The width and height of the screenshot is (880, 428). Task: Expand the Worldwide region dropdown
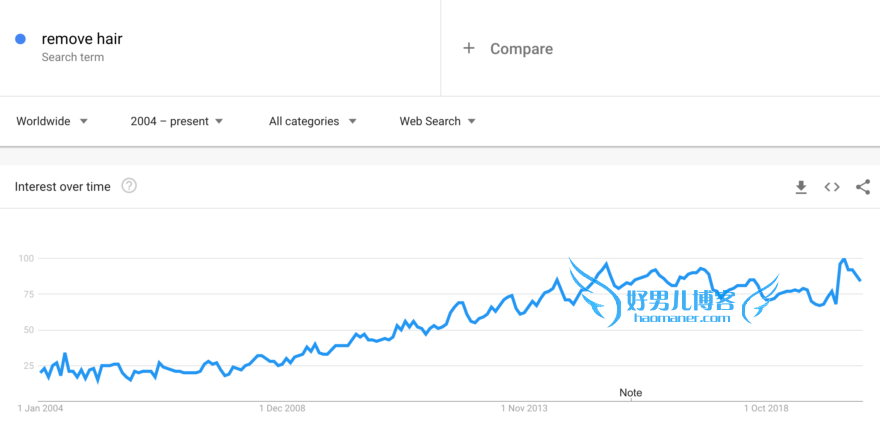[52, 121]
